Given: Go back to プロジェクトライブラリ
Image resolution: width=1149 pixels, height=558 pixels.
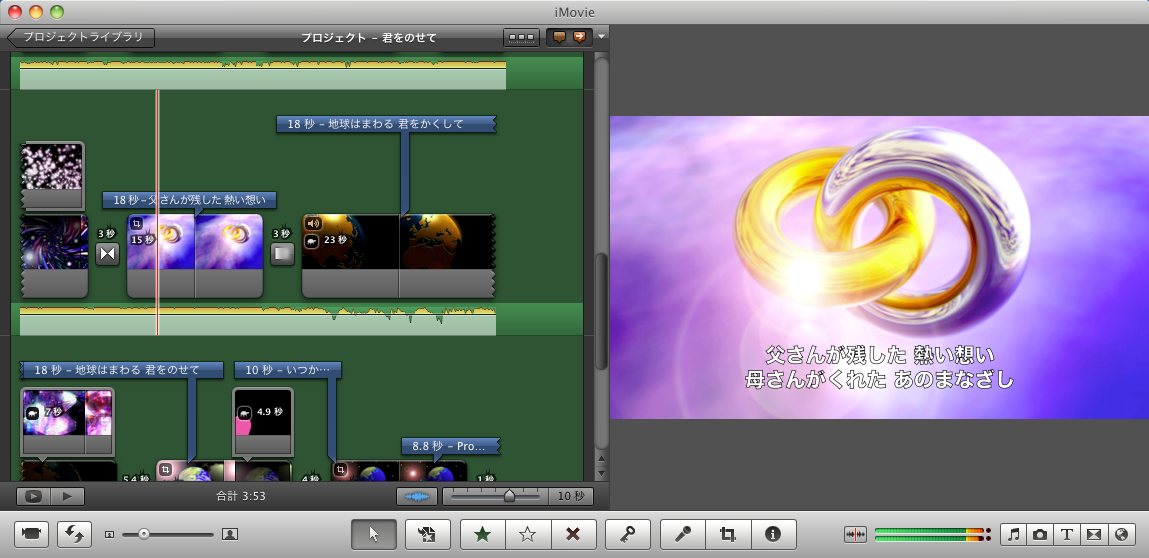Looking at the screenshot, I should [x=81, y=37].
